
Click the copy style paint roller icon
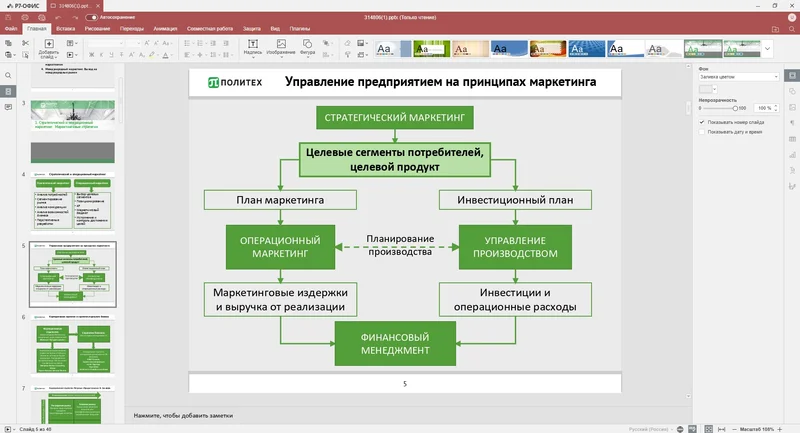click(347, 55)
